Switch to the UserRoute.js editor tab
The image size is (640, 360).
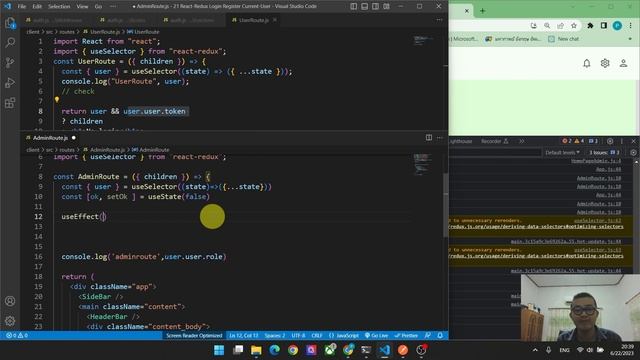coord(253,20)
